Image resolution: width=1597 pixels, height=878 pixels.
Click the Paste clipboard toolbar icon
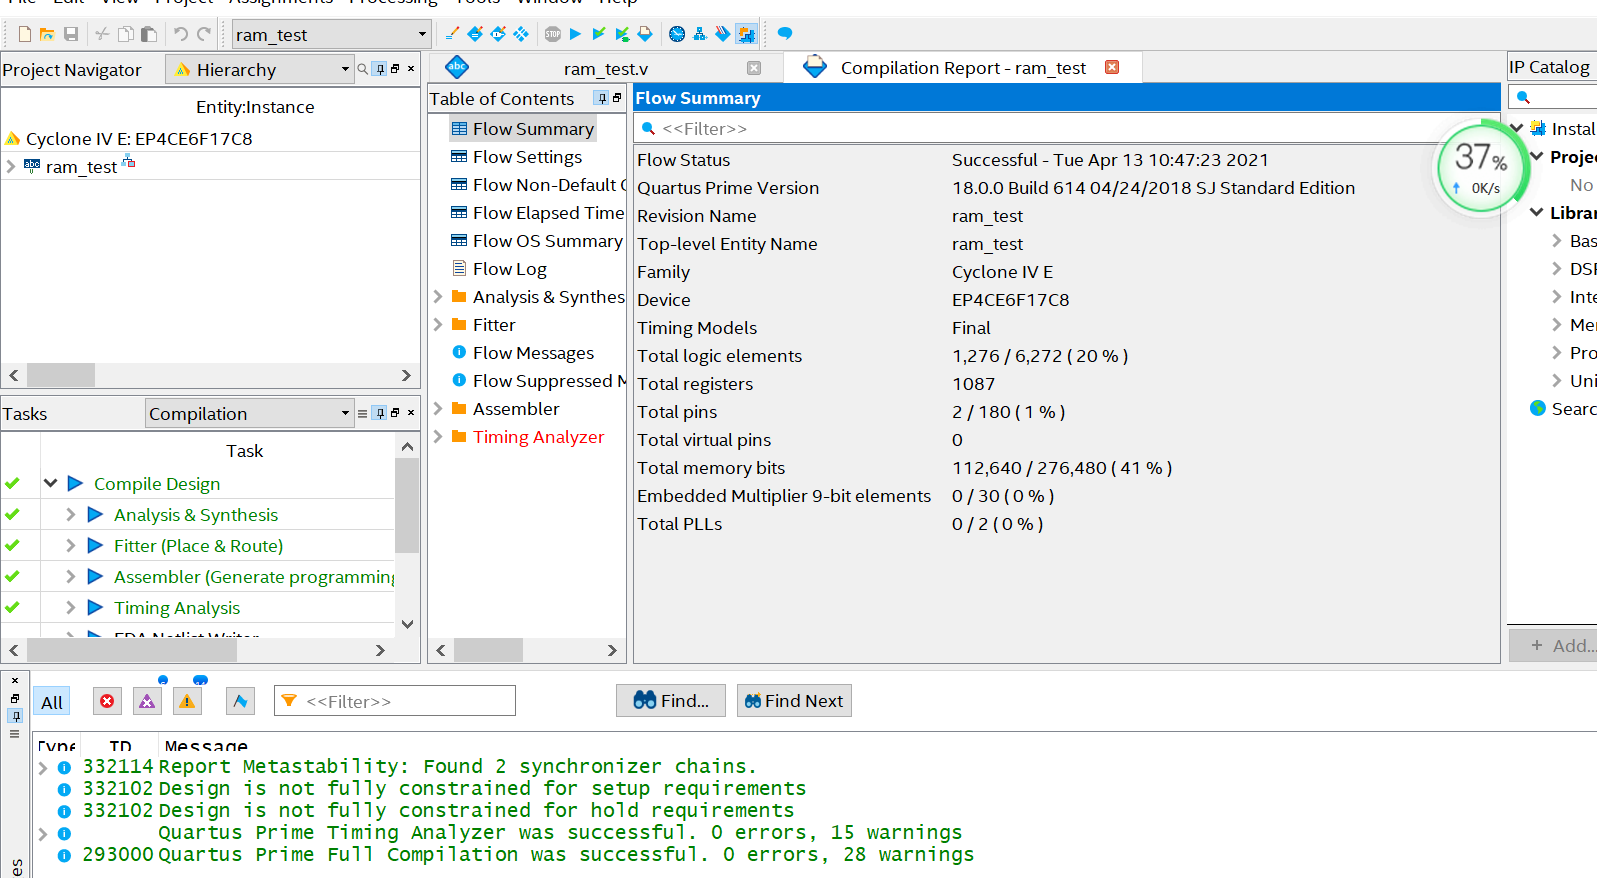point(149,34)
